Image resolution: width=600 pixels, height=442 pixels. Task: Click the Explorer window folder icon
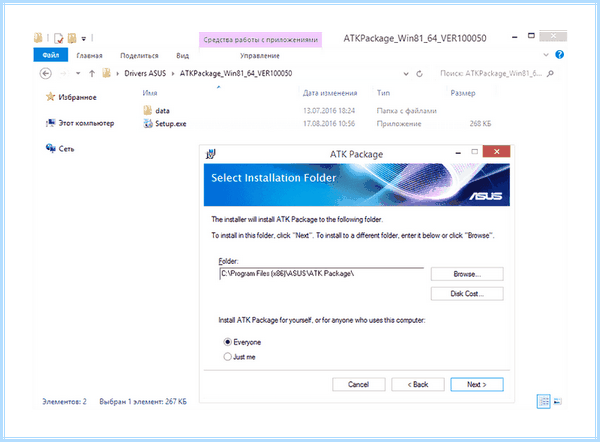point(38,38)
